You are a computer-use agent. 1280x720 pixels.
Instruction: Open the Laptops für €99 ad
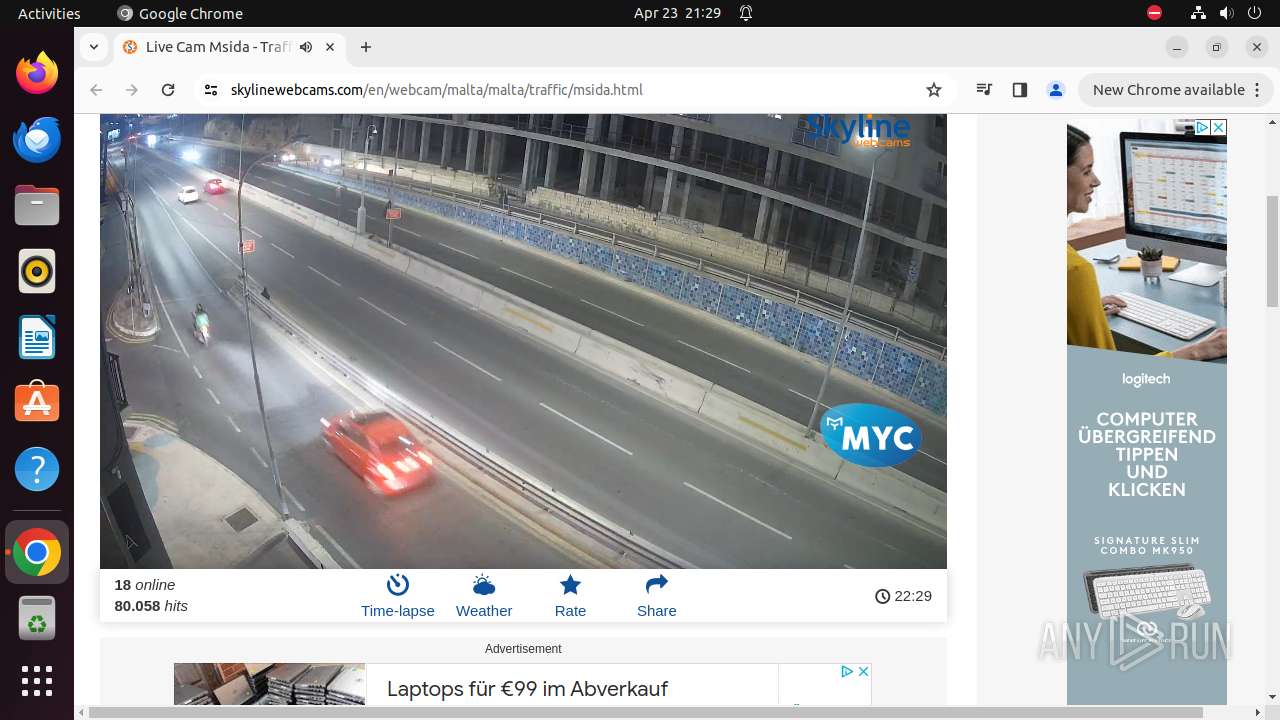coord(527,689)
